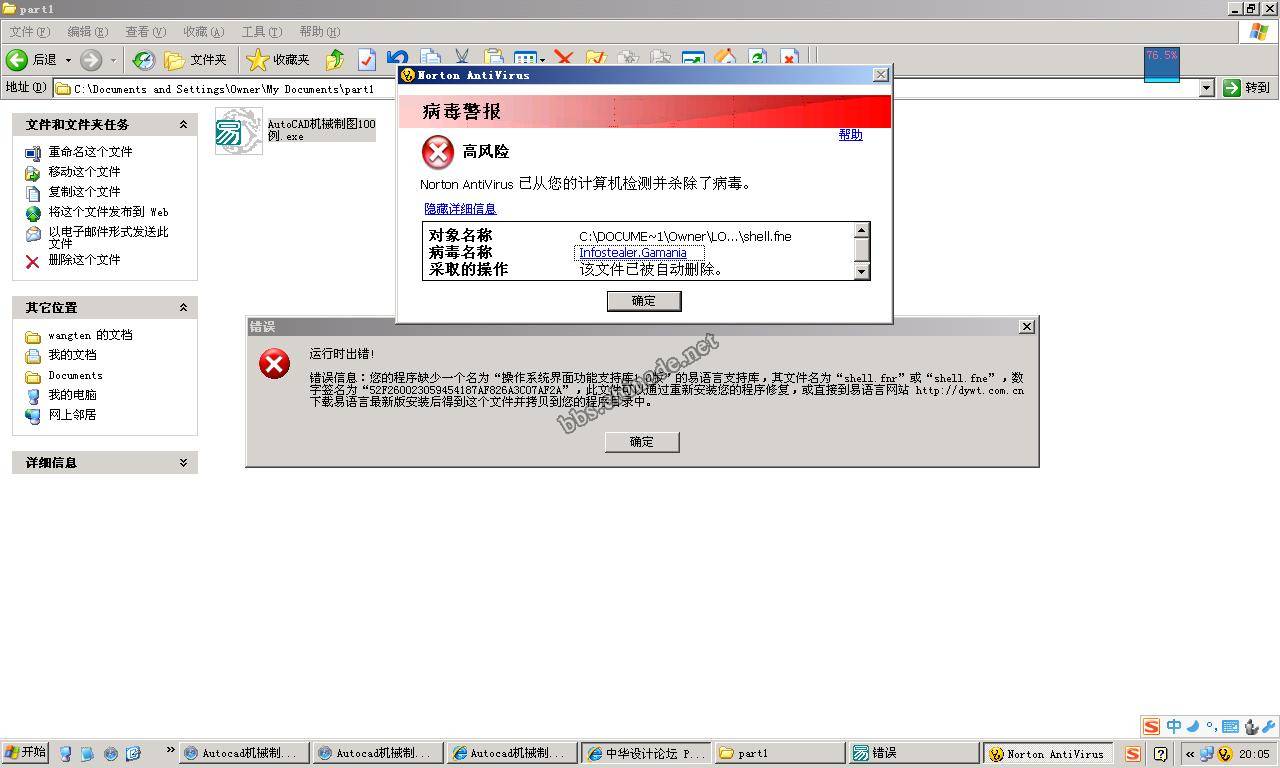Click 以电子邮件形式发送此文件 link
This screenshot has width=1280, height=768.
(108, 237)
